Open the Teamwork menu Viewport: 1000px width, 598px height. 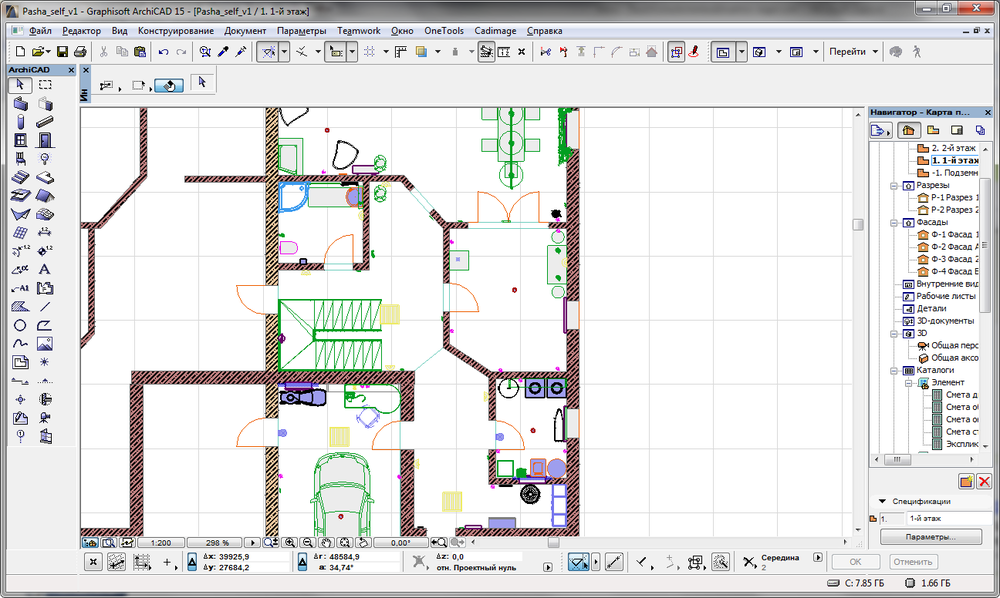coord(358,31)
